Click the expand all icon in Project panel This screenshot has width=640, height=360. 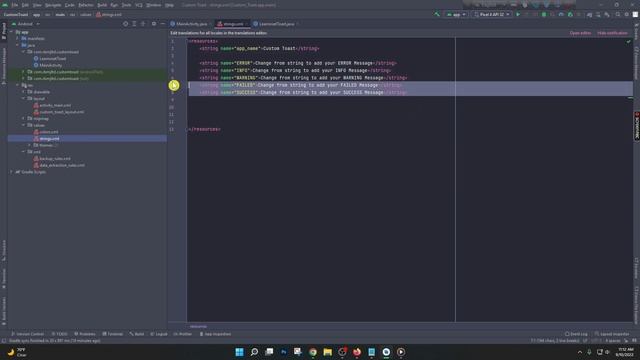pyautogui.click(x=134, y=24)
